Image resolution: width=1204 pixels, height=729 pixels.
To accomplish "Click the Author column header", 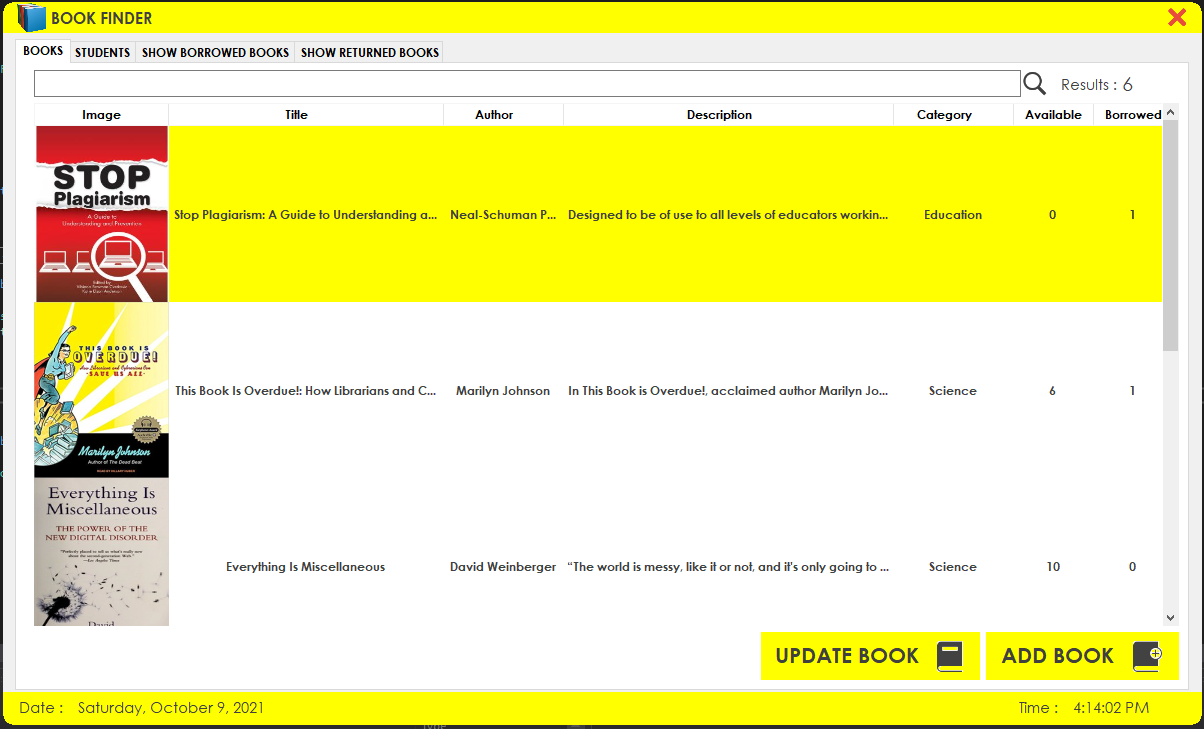I will 494,115.
